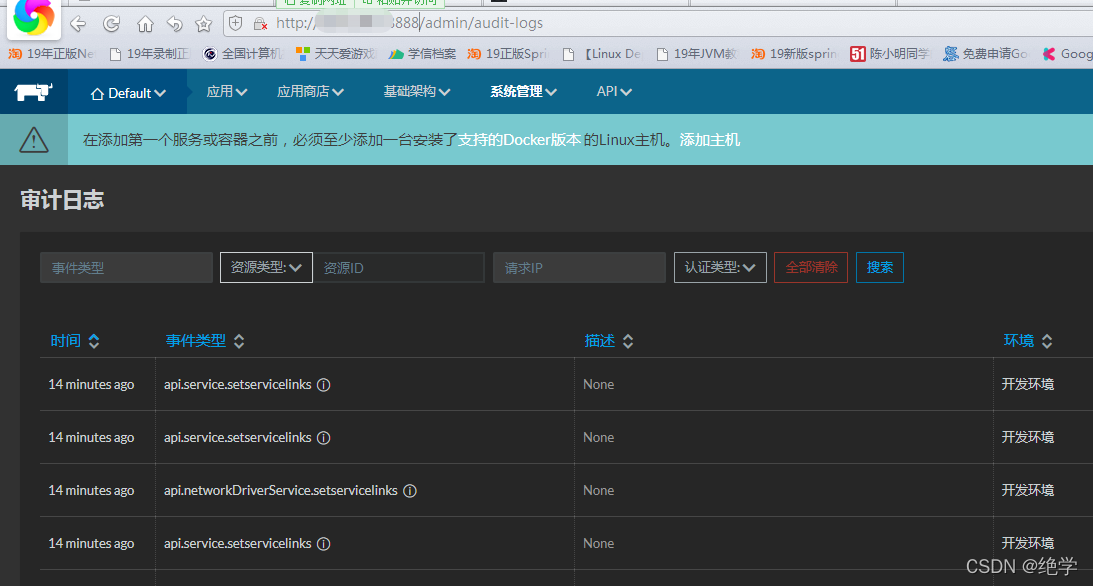Click the browser home icon
The image size is (1093, 586).
pyautogui.click(x=144, y=23)
